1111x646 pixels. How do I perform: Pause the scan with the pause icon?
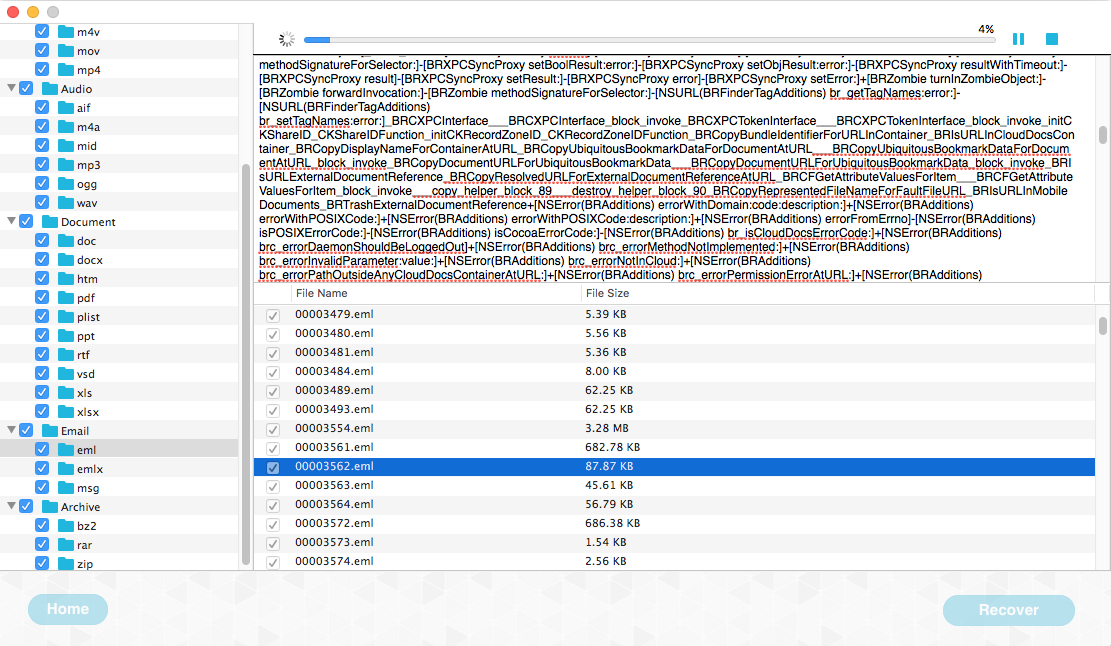point(1018,39)
